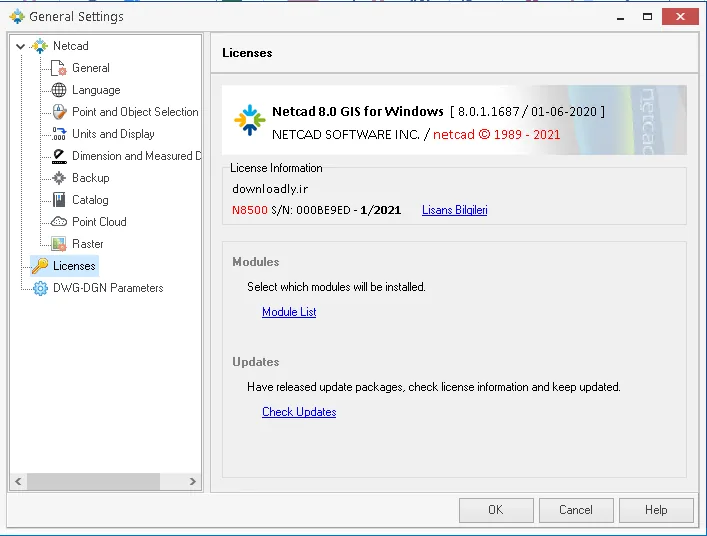The image size is (707, 536).
Task: Open Point and Object Selection settings
Action: point(135,112)
